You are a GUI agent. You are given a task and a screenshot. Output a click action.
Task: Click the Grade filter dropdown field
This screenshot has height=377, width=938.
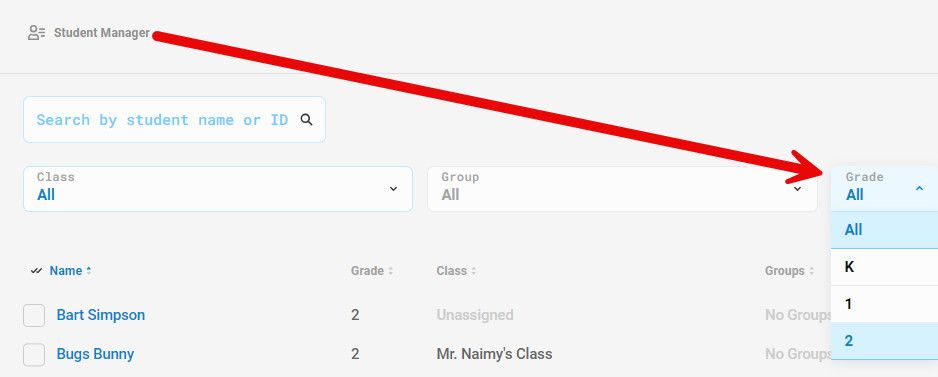tap(884, 188)
